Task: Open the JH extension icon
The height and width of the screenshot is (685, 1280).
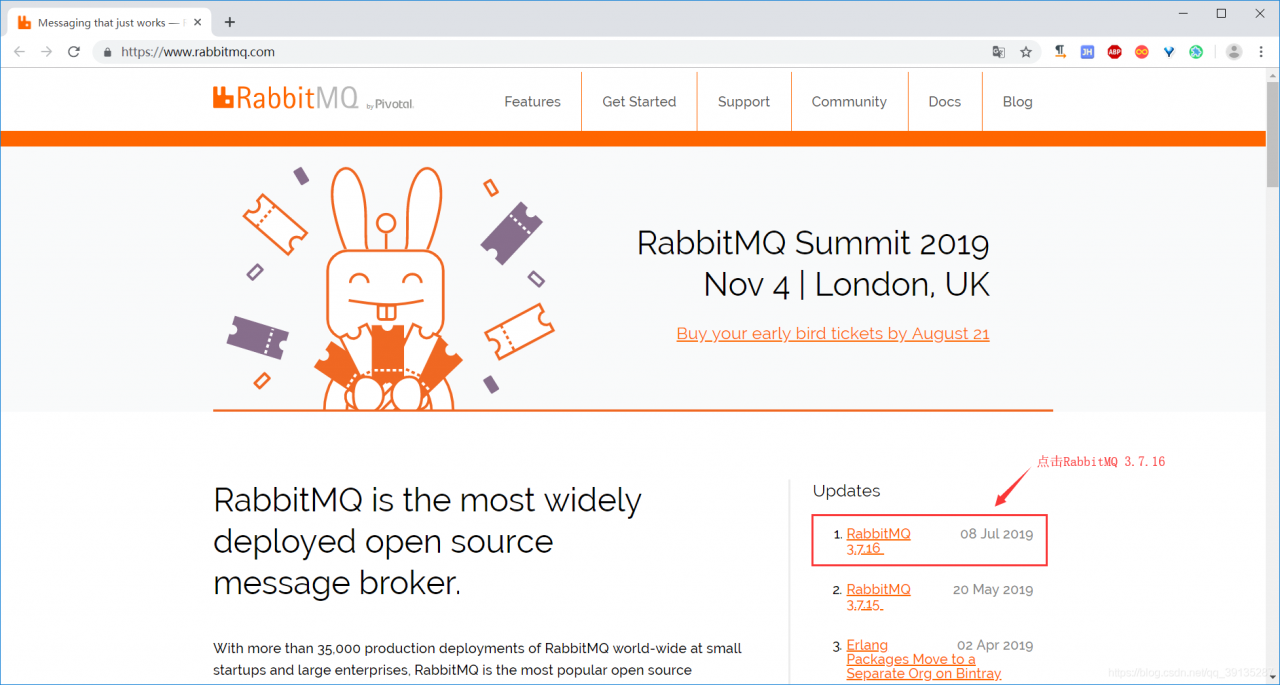Action: (x=1087, y=52)
